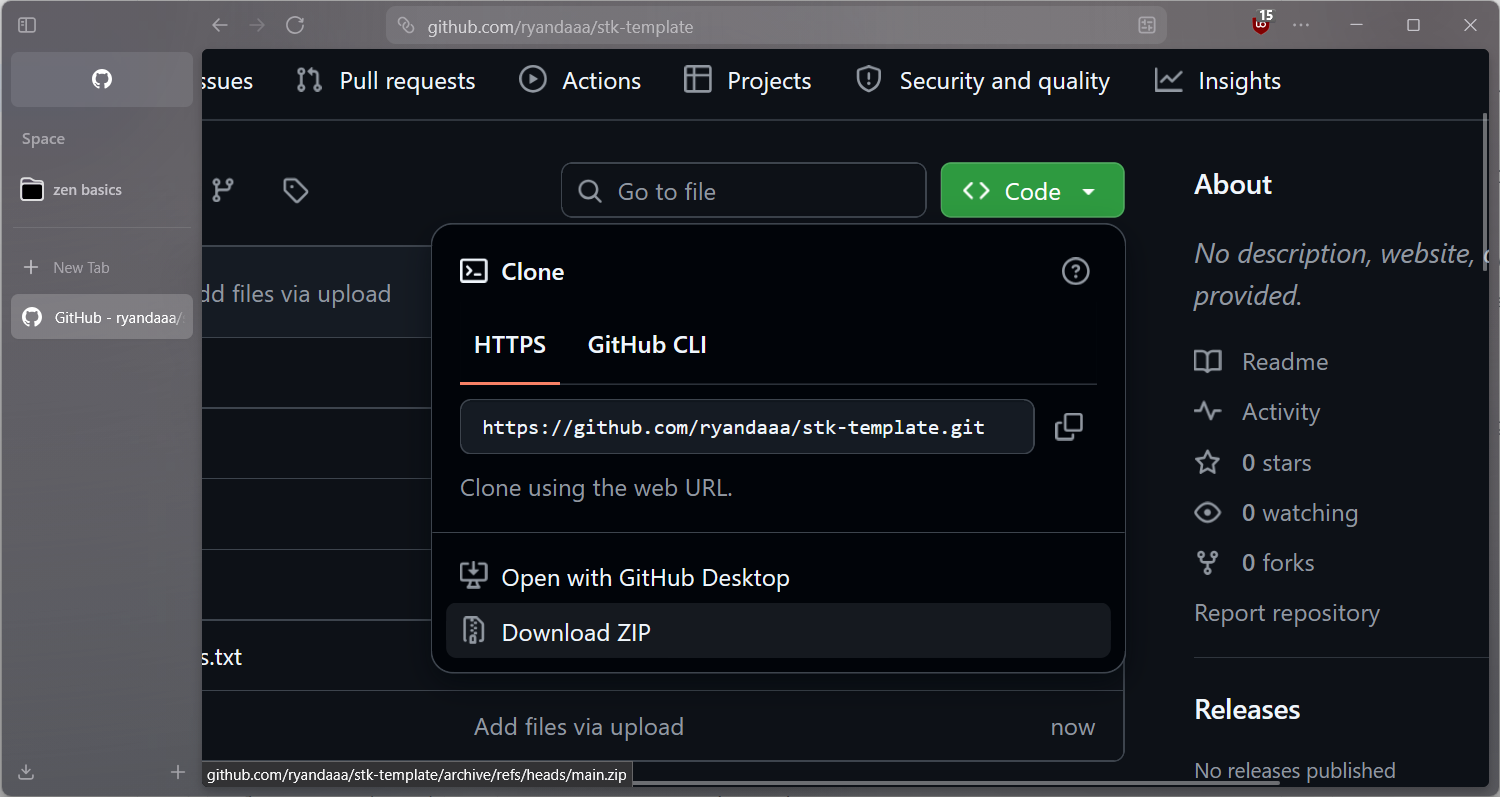Click the link icon in the address bar

[405, 26]
